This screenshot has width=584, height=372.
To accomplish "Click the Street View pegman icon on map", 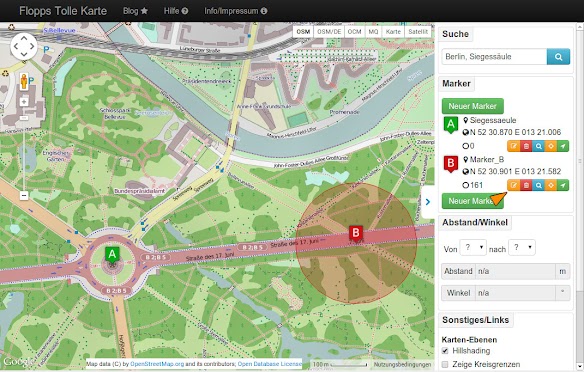I will (x=24, y=81).
